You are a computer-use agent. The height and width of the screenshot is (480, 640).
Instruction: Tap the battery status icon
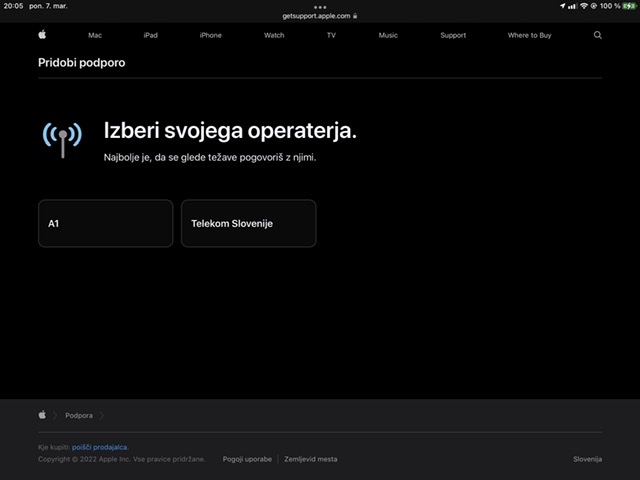(629, 6)
